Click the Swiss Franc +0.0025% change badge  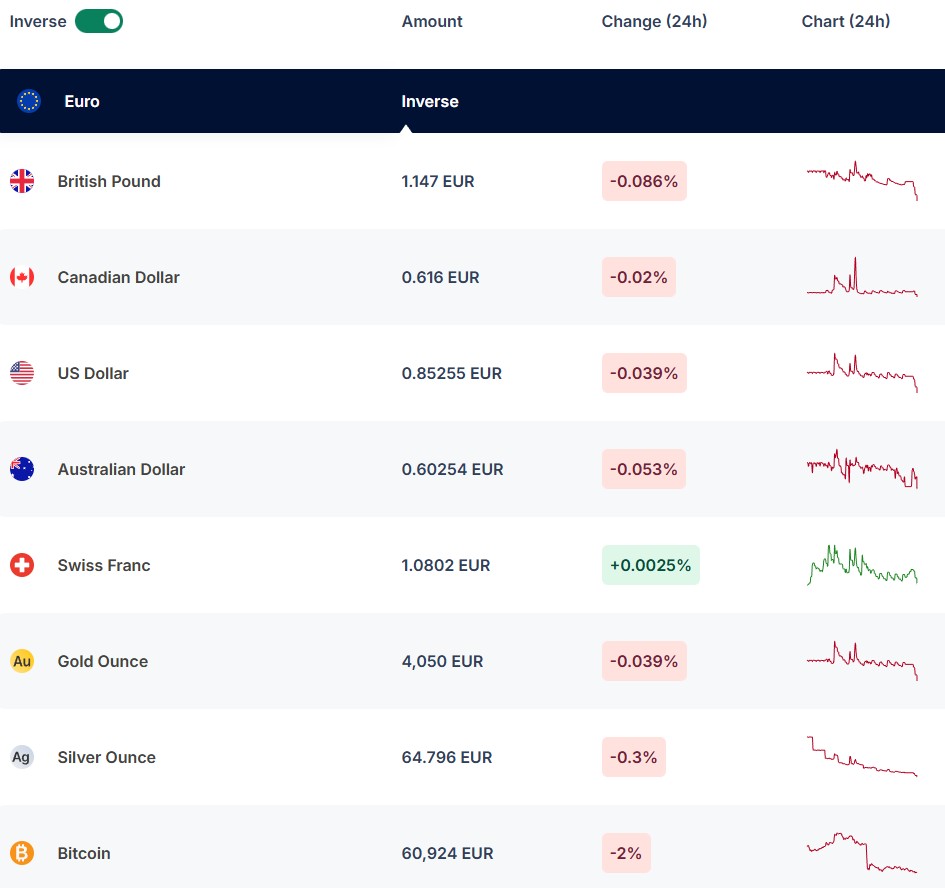[x=650, y=565]
